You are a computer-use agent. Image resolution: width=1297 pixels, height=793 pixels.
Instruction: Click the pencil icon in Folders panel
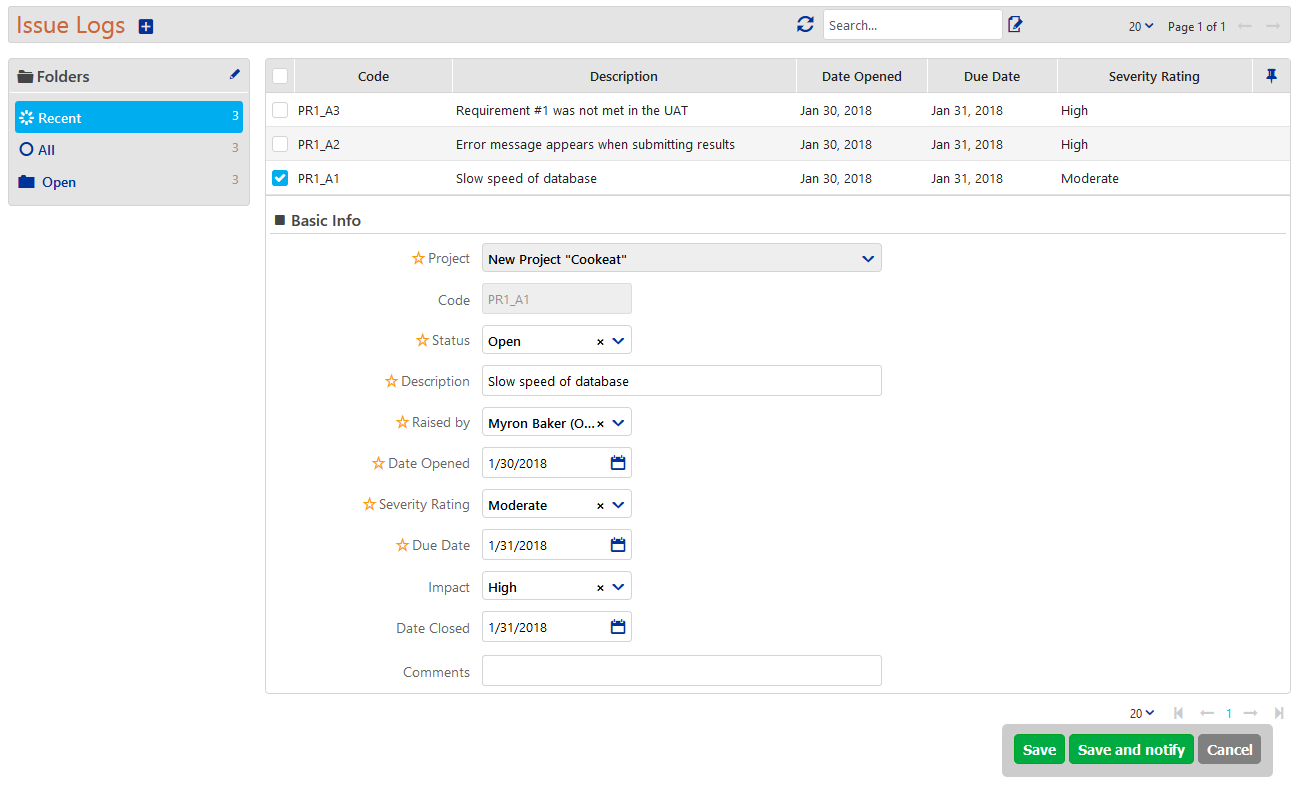point(235,75)
